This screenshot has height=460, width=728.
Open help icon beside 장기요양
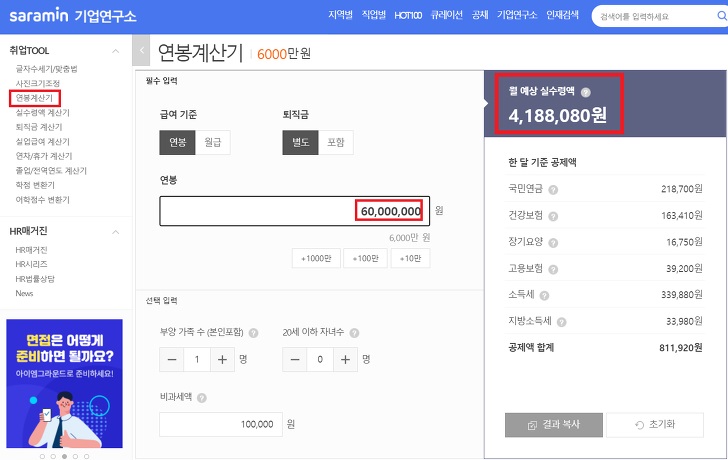pos(553,243)
